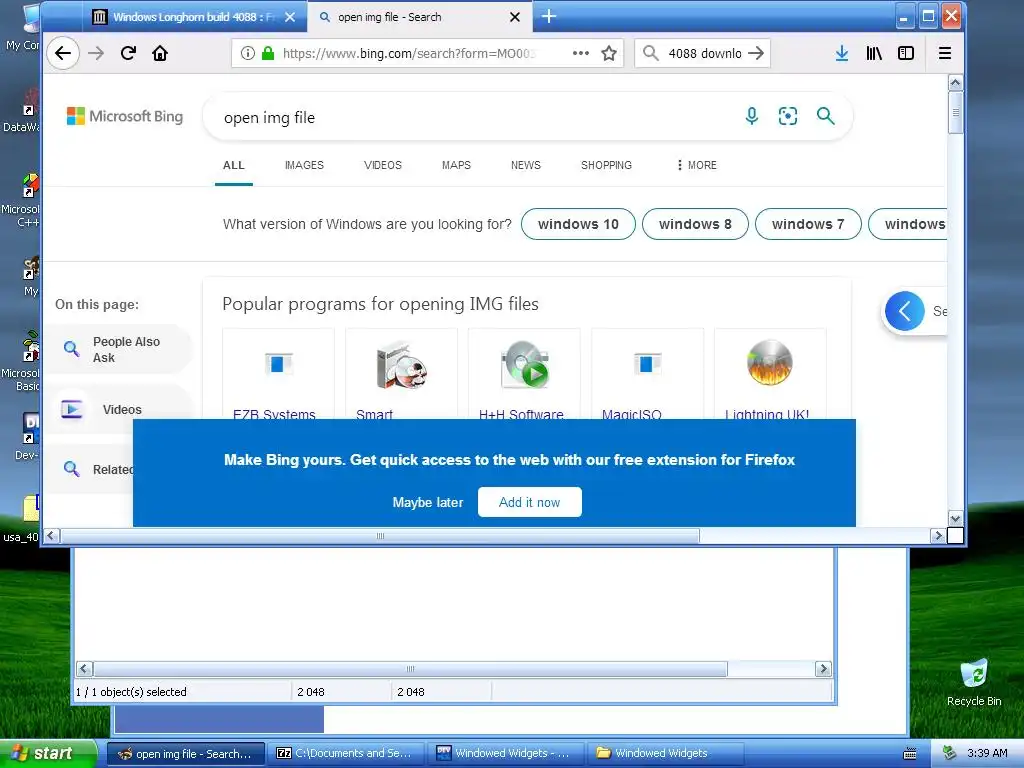The width and height of the screenshot is (1024, 768).
Task: Submit Firefox search box with arrow button
Action: point(756,53)
